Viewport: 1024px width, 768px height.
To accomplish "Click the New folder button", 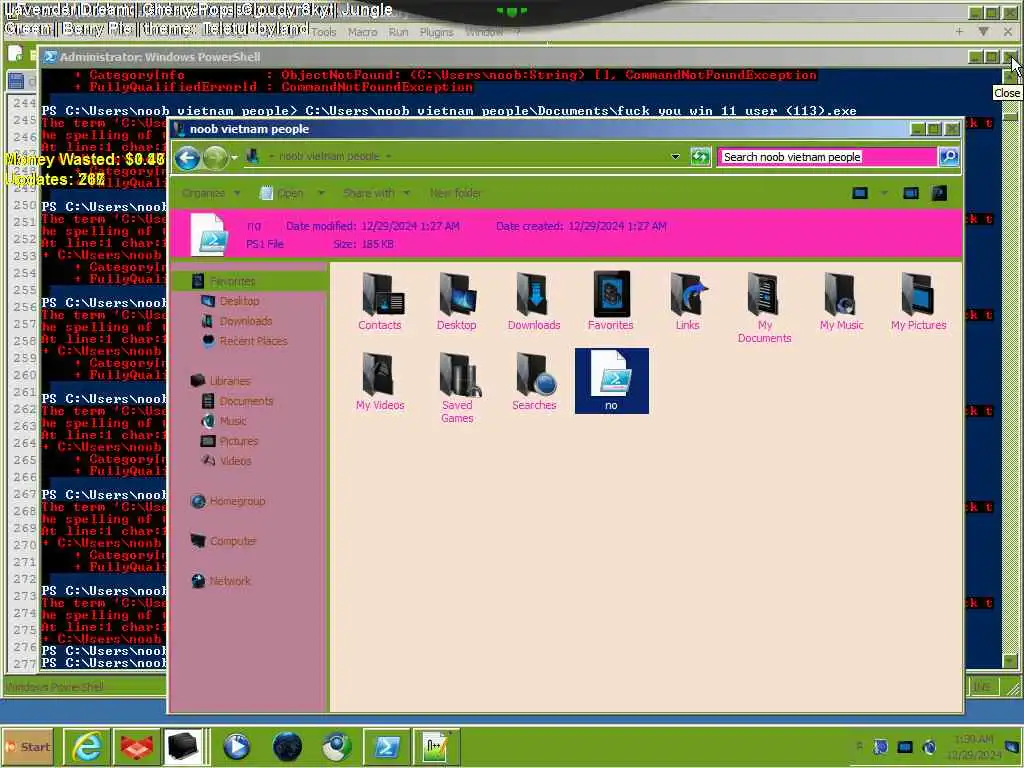I will [x=455, y=193].
